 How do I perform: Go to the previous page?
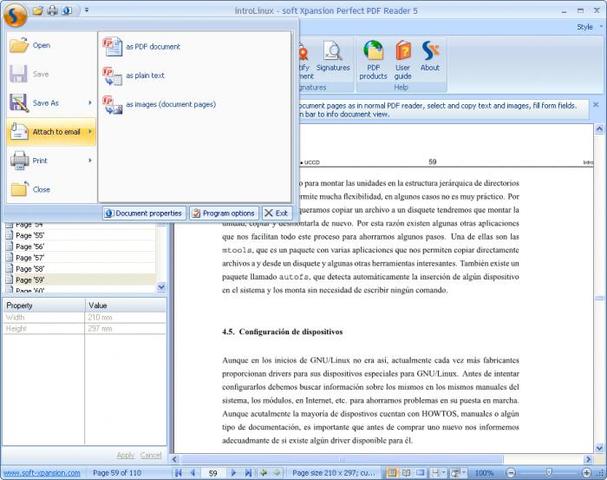click(x=192, y=473)
